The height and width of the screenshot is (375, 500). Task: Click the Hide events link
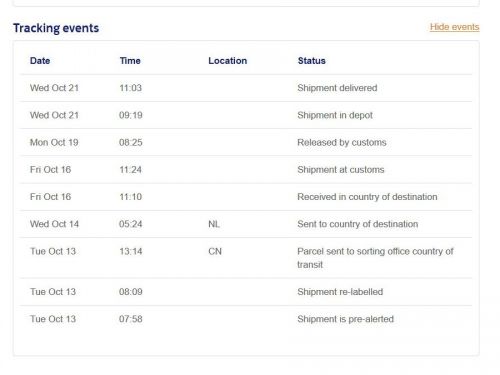[x=454, y=27]
